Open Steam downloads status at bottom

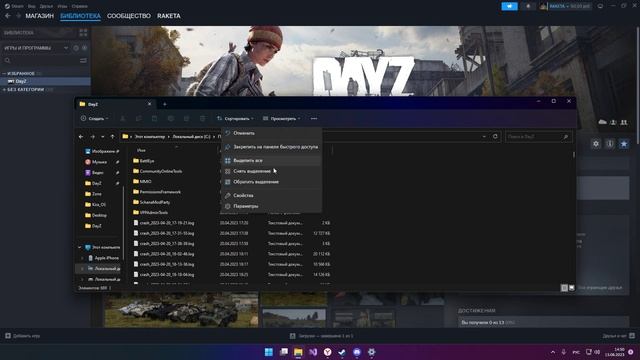(321, 336)
